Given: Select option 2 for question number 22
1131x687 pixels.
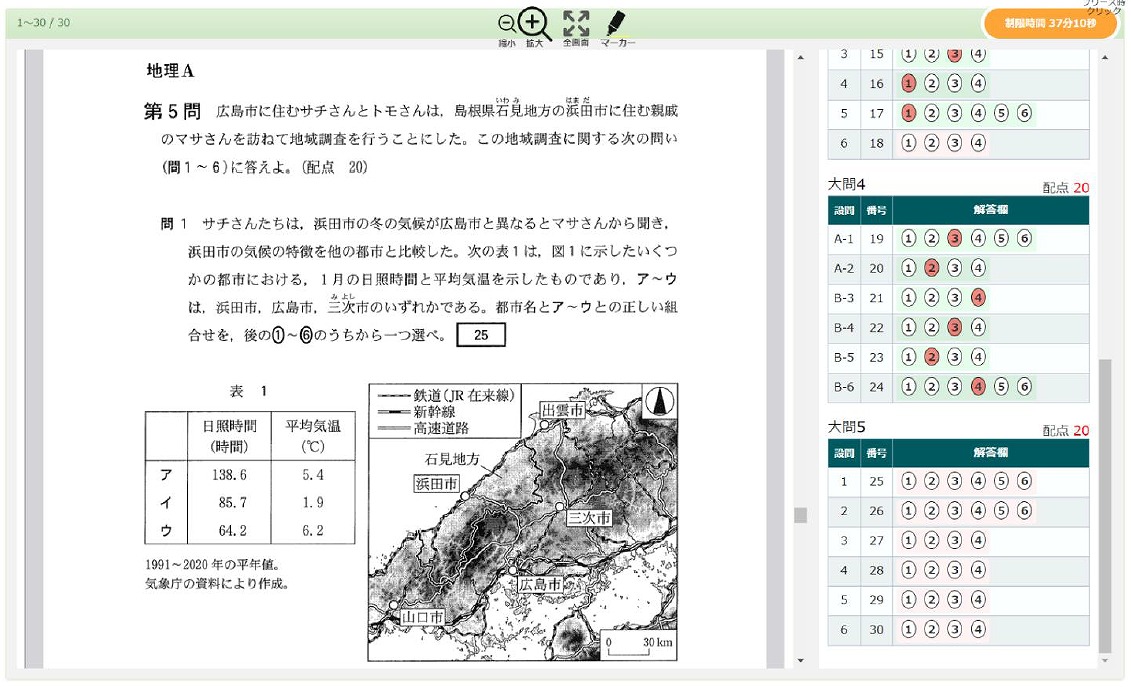Looking at the screenshot, I should click(x=931, y=327).
